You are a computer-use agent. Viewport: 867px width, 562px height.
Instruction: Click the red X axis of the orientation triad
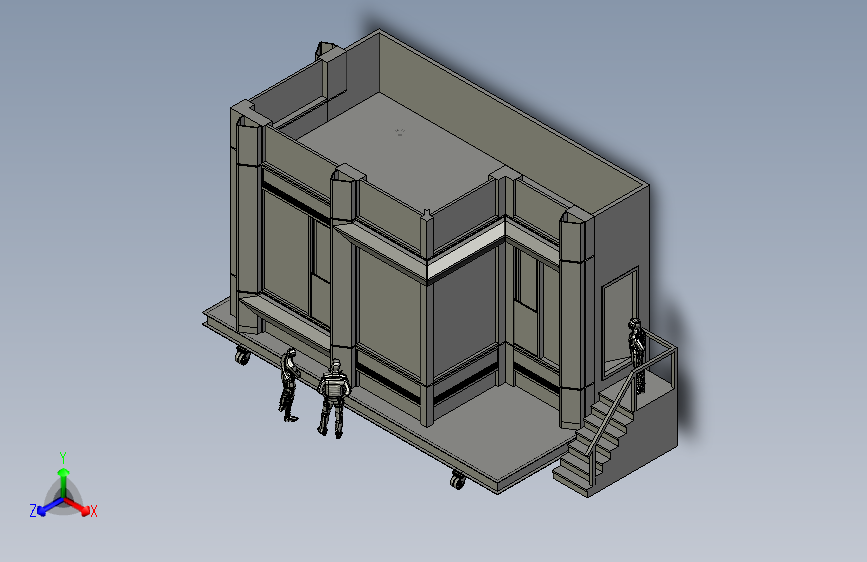pyautogui.click(x=77, y=506)
